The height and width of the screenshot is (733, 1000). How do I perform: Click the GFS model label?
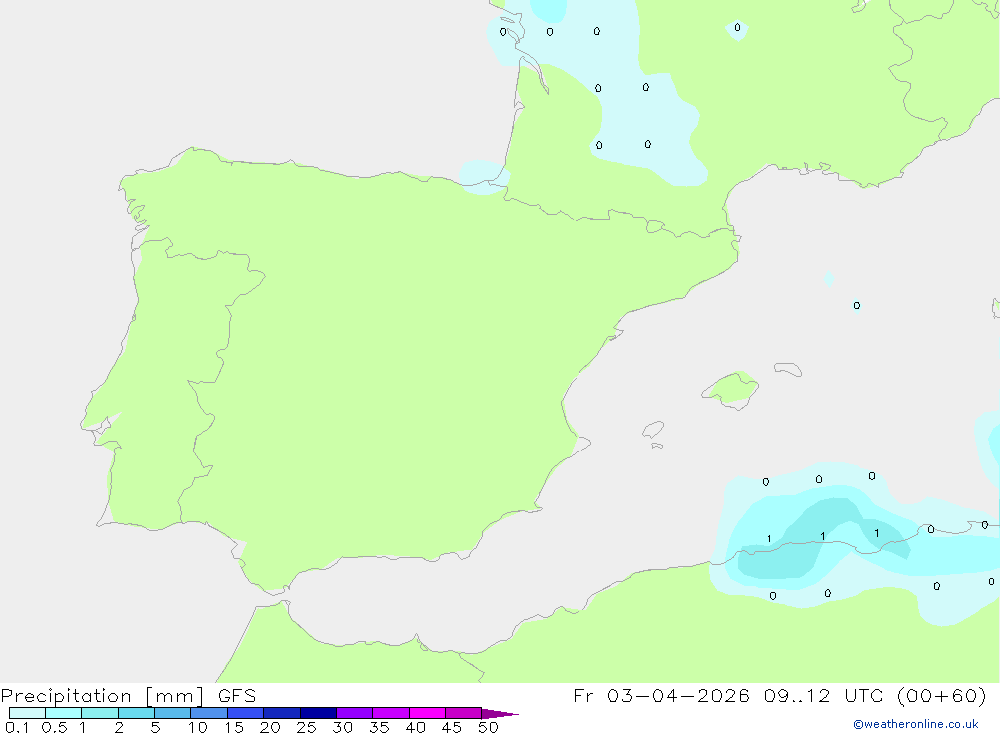(x=237, y=696)
